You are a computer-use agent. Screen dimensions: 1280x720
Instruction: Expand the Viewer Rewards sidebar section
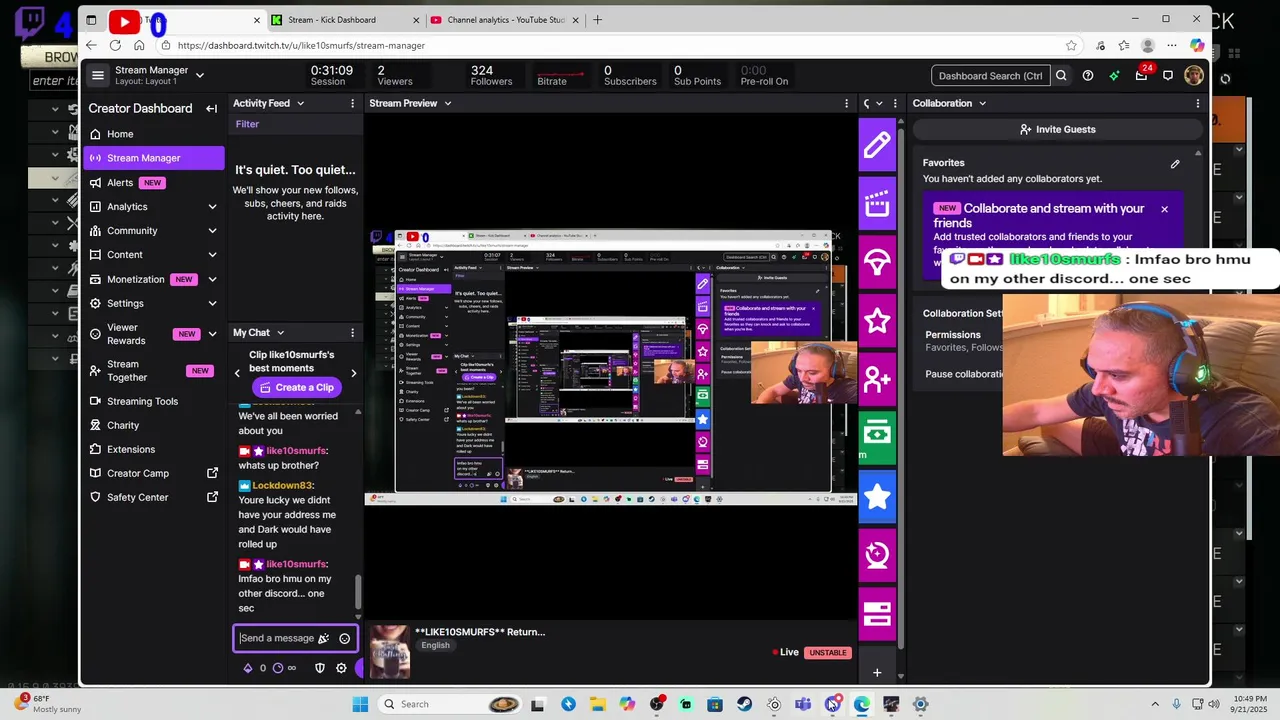[x=212, y=334]
